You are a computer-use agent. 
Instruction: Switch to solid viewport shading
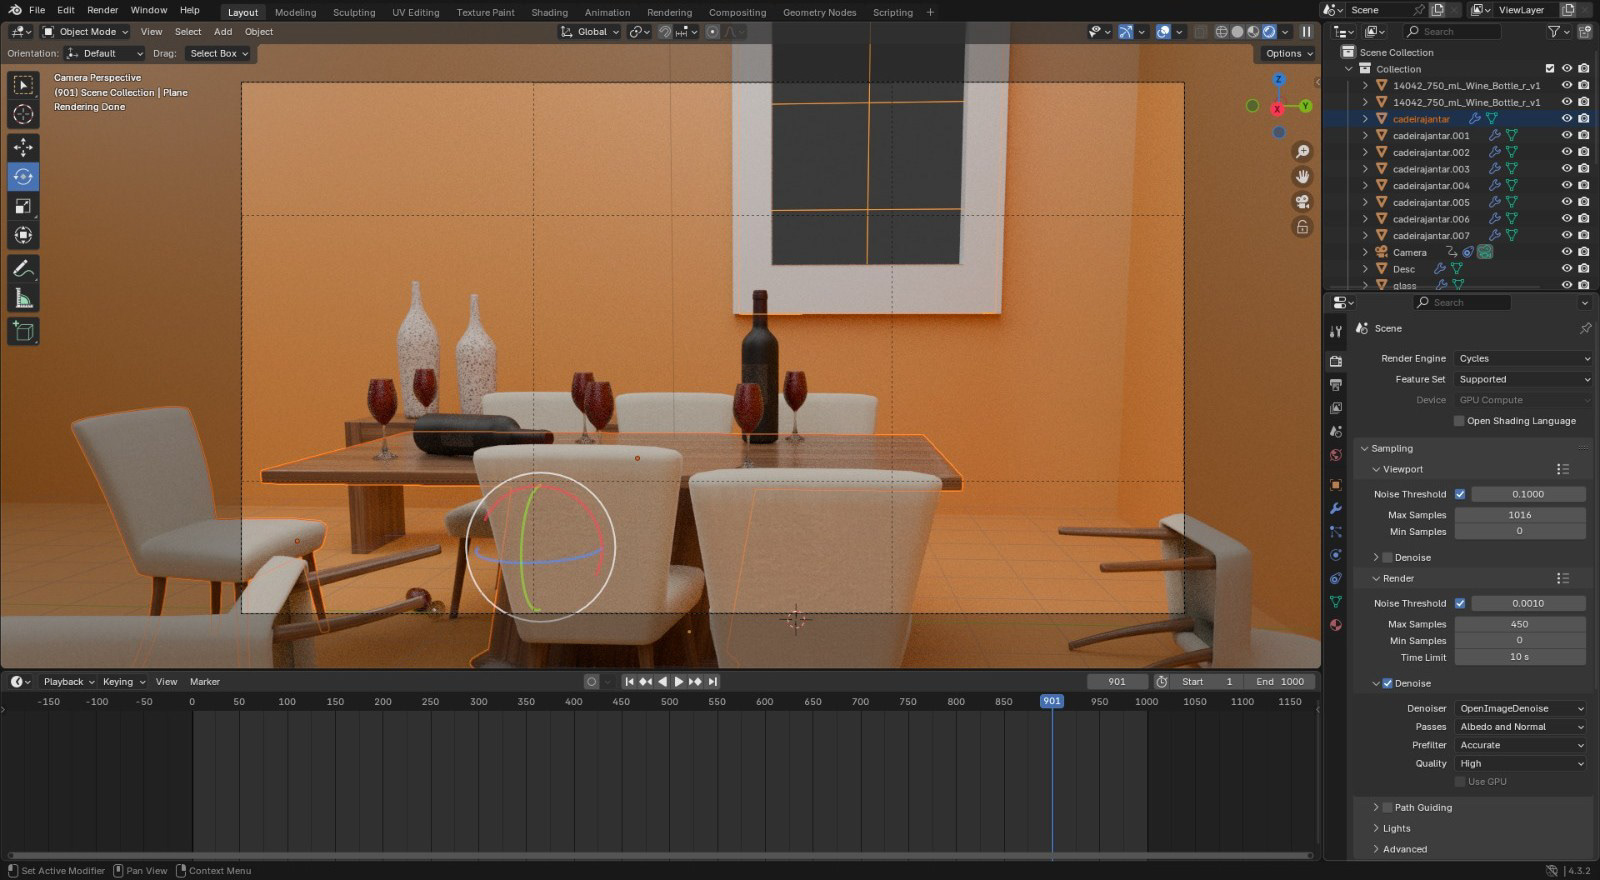1237,32
